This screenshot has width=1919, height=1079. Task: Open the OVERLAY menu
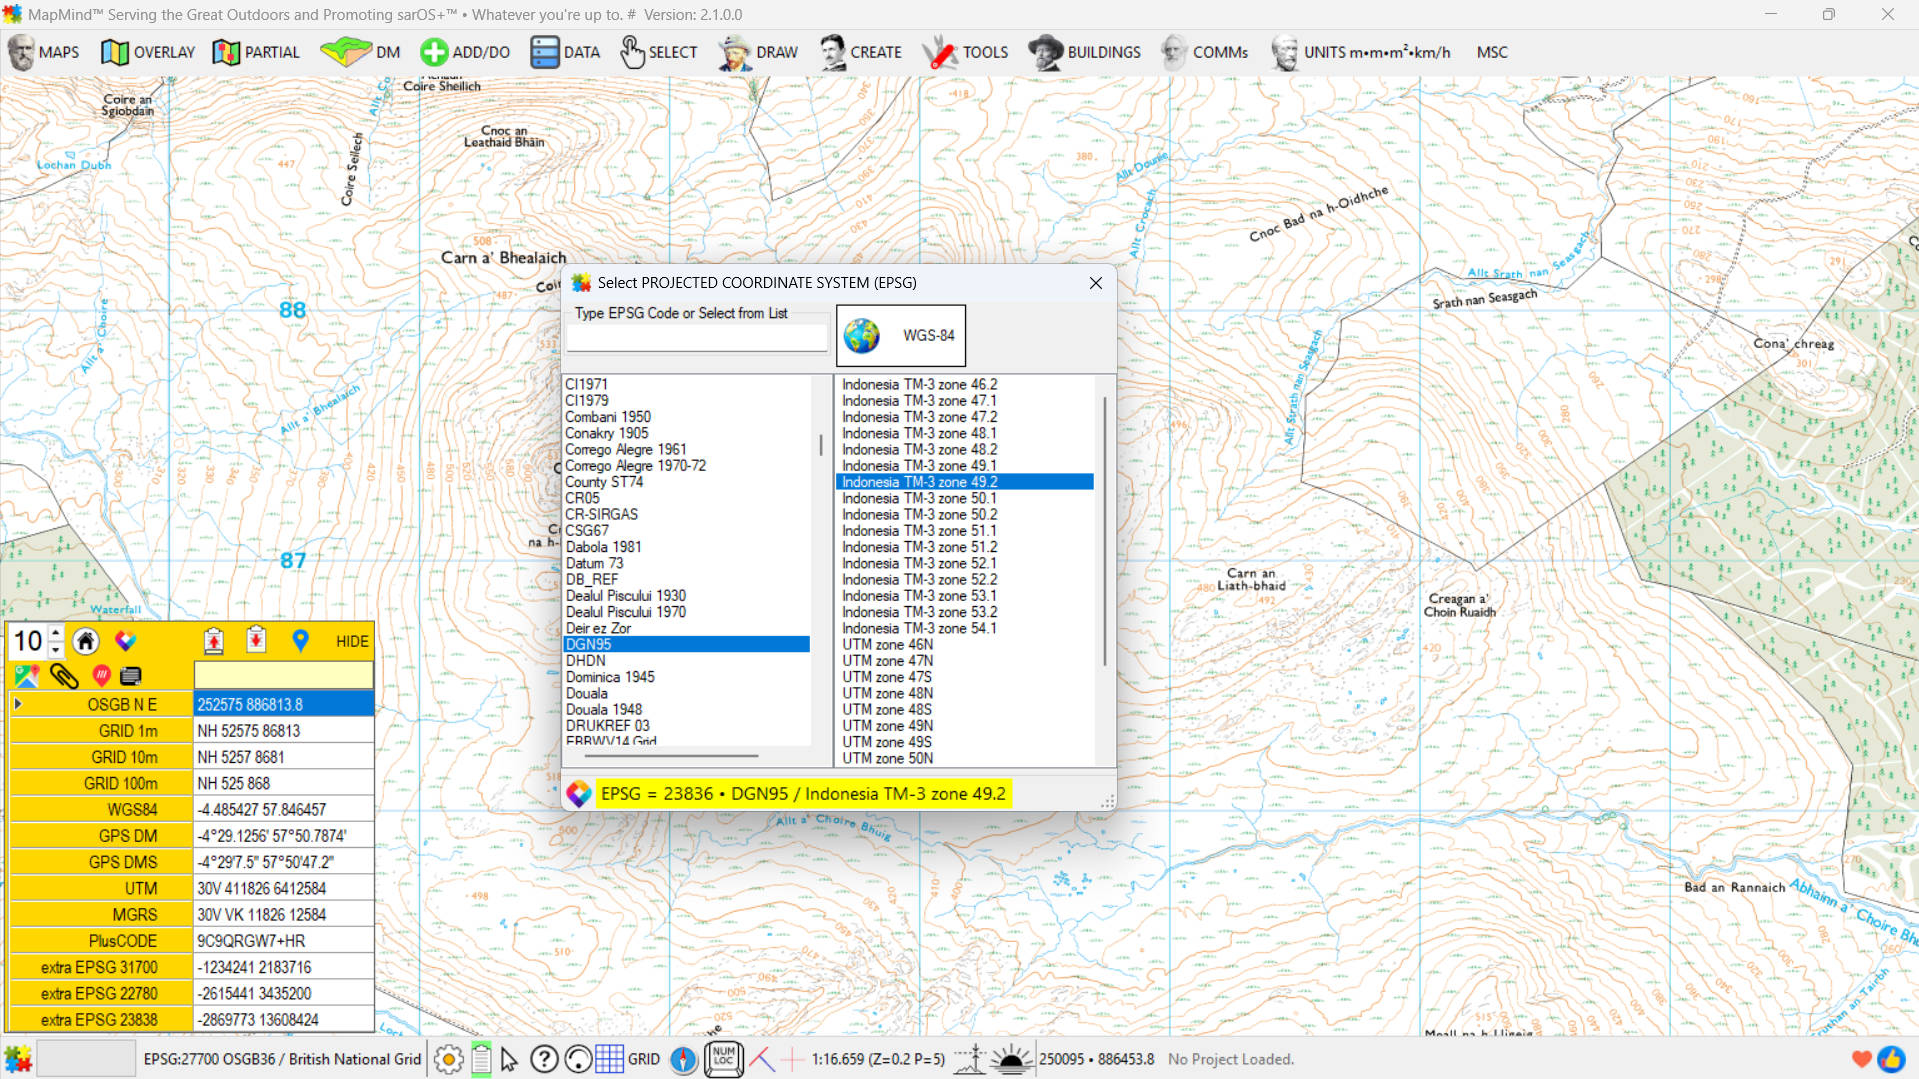[x=148, y=52]
